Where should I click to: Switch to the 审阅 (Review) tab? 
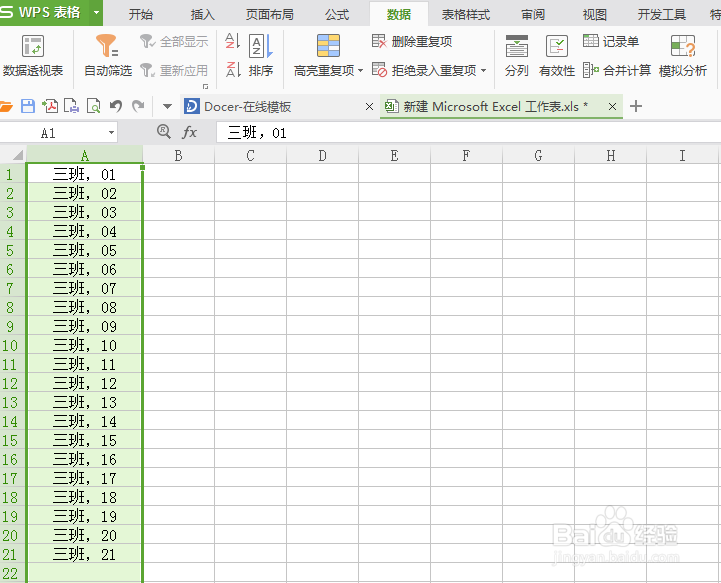533,15
